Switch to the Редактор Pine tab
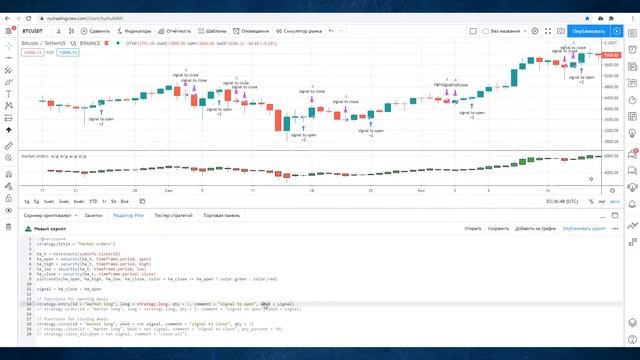 click(x=128, y=216)
